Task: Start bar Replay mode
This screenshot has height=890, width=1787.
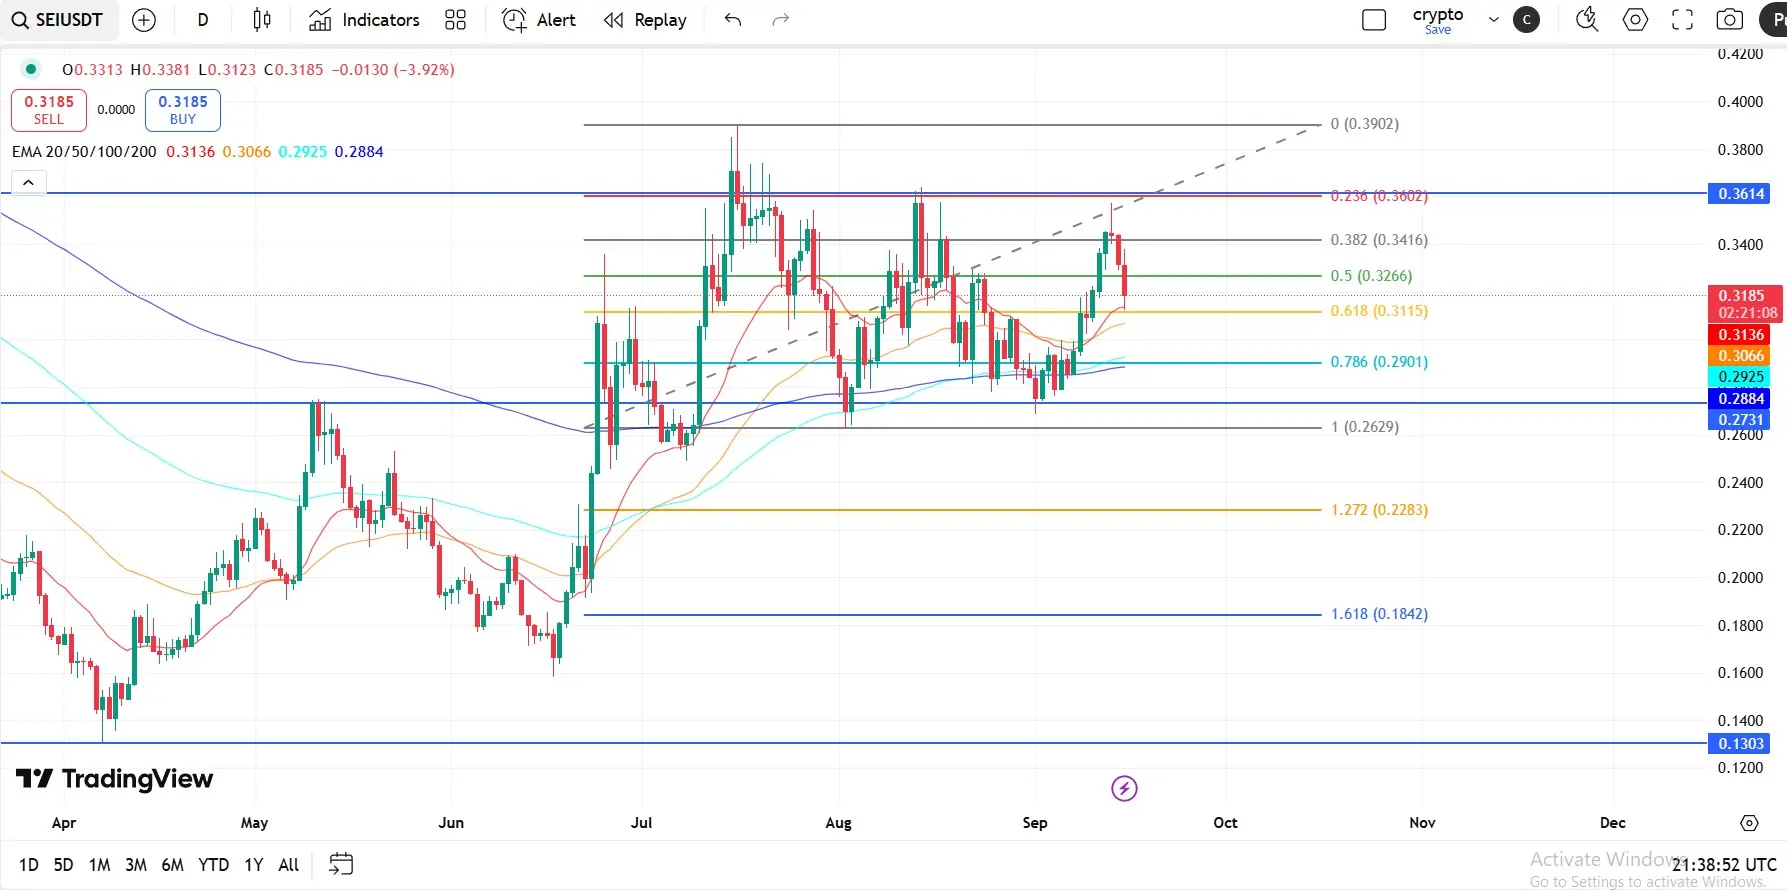Action: pos(645,20)
